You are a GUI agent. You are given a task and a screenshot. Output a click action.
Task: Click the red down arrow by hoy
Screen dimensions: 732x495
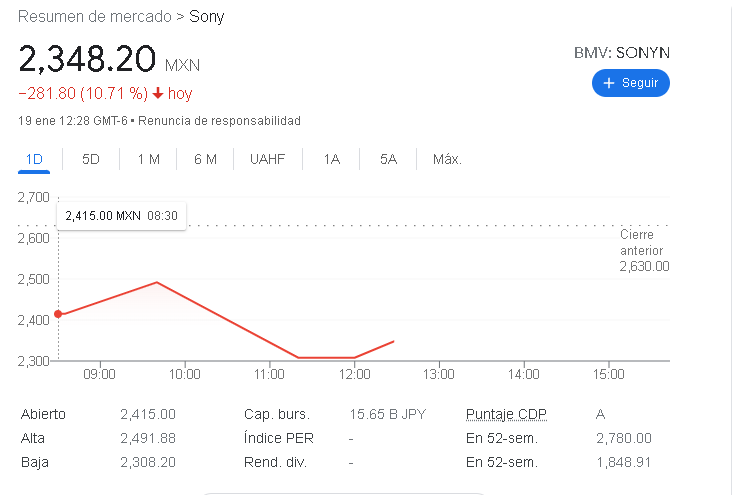[157, 94]
